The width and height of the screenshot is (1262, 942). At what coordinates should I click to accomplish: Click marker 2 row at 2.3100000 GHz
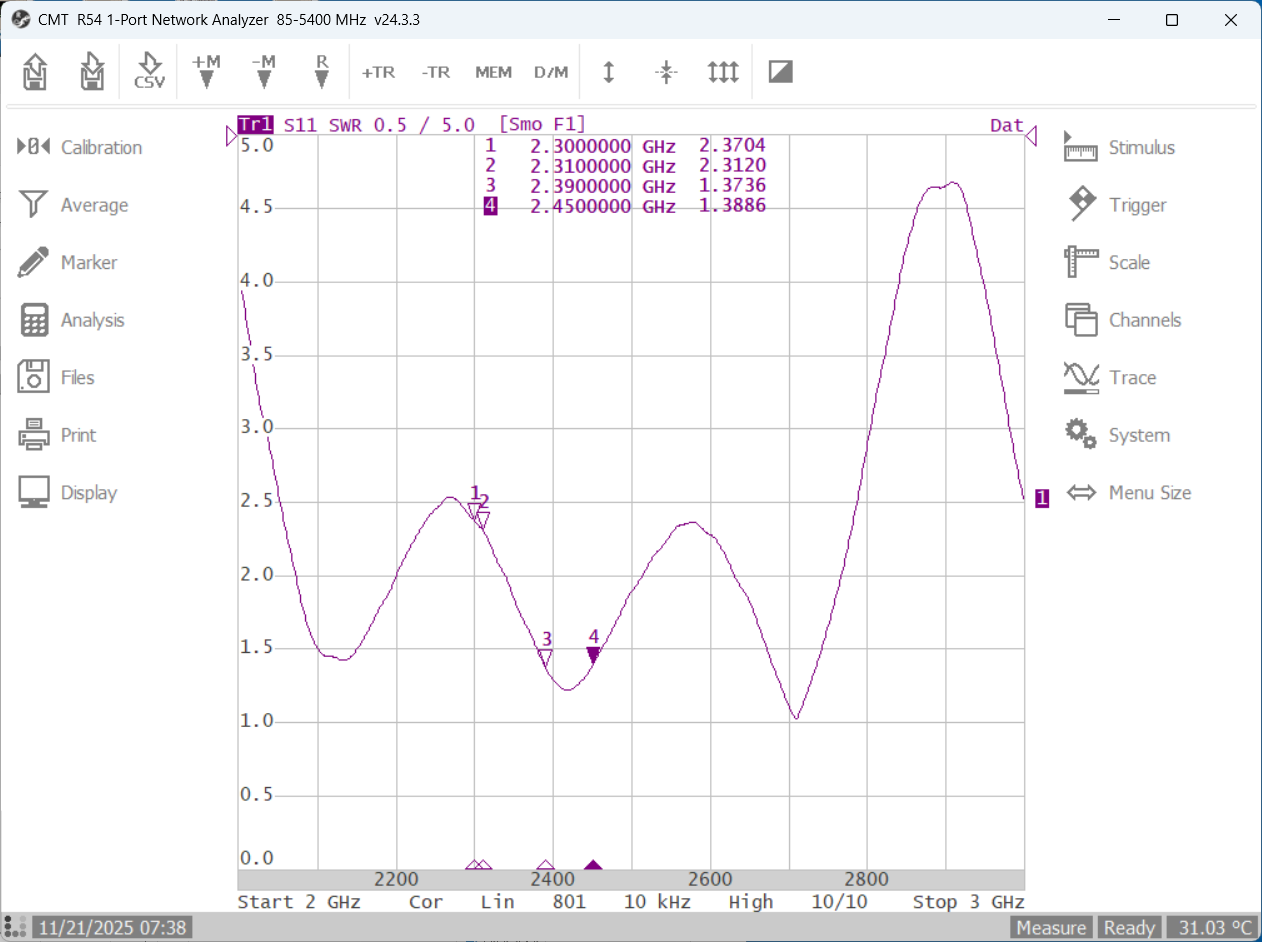point(625,166)
